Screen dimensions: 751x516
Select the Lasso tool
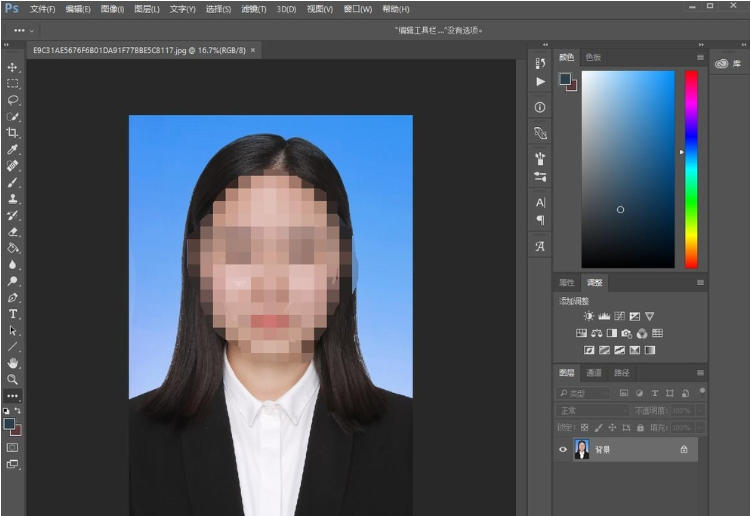coord(13,100)
